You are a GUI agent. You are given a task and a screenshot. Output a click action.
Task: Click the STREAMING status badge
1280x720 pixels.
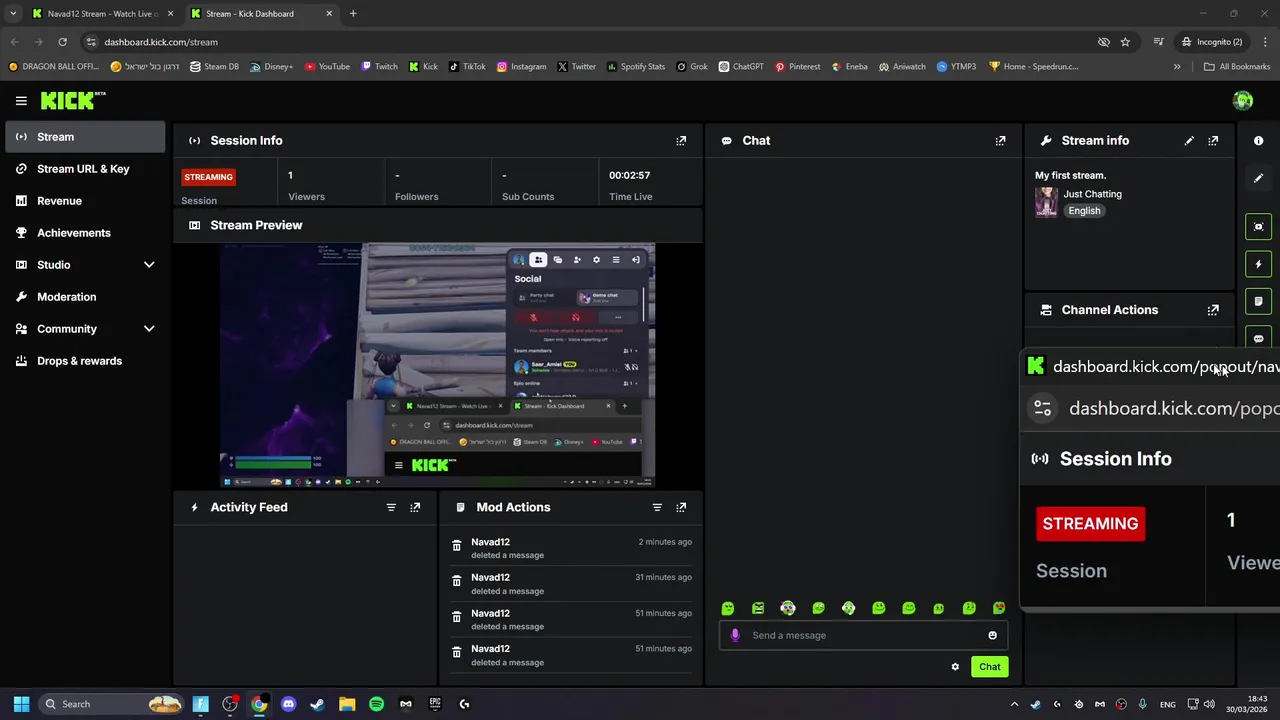point(208,177)
